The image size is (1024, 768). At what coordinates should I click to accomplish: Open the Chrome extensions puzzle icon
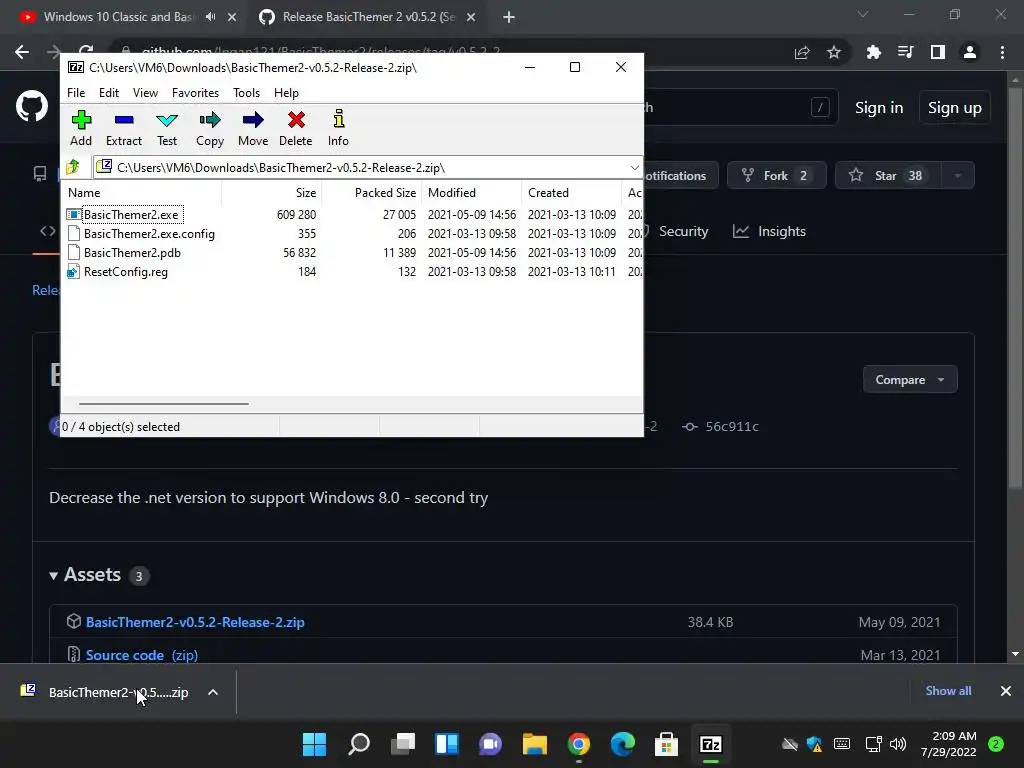(x=873, y=52)
